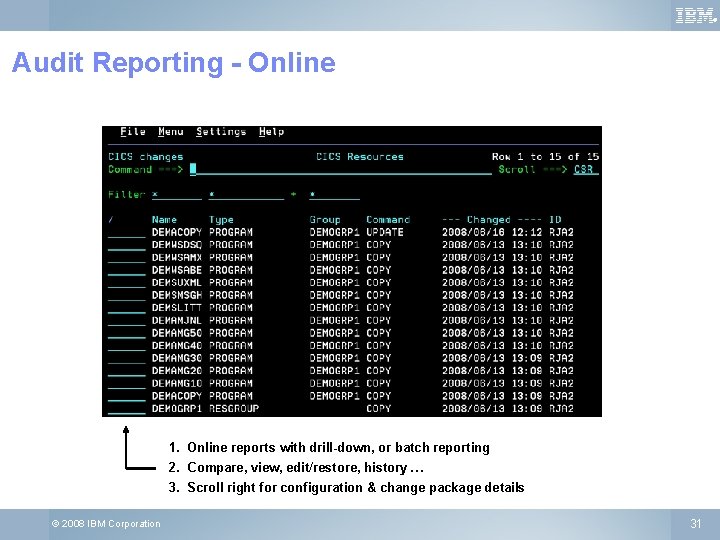Place cursor in the DEMSMSGH row's action field
Image resolution: width=720 pixels, height=540 pixels.
pos(127,296)
